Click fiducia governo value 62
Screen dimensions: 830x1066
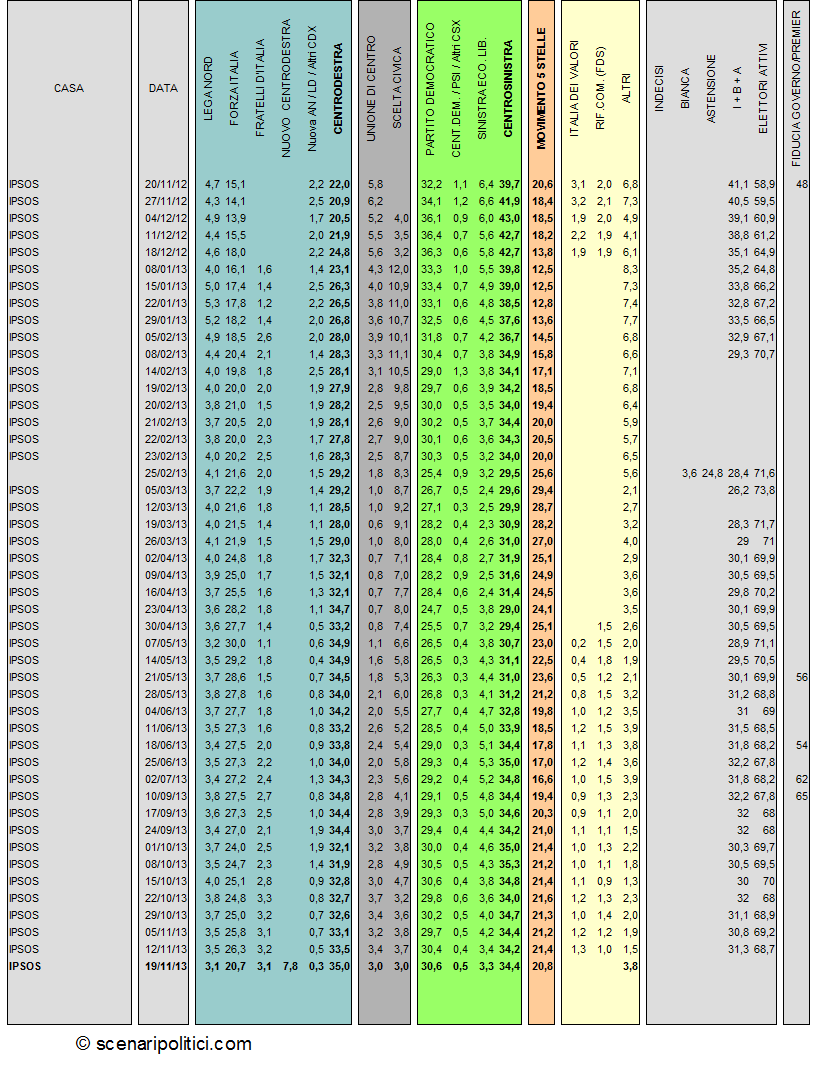coord(802,779)
